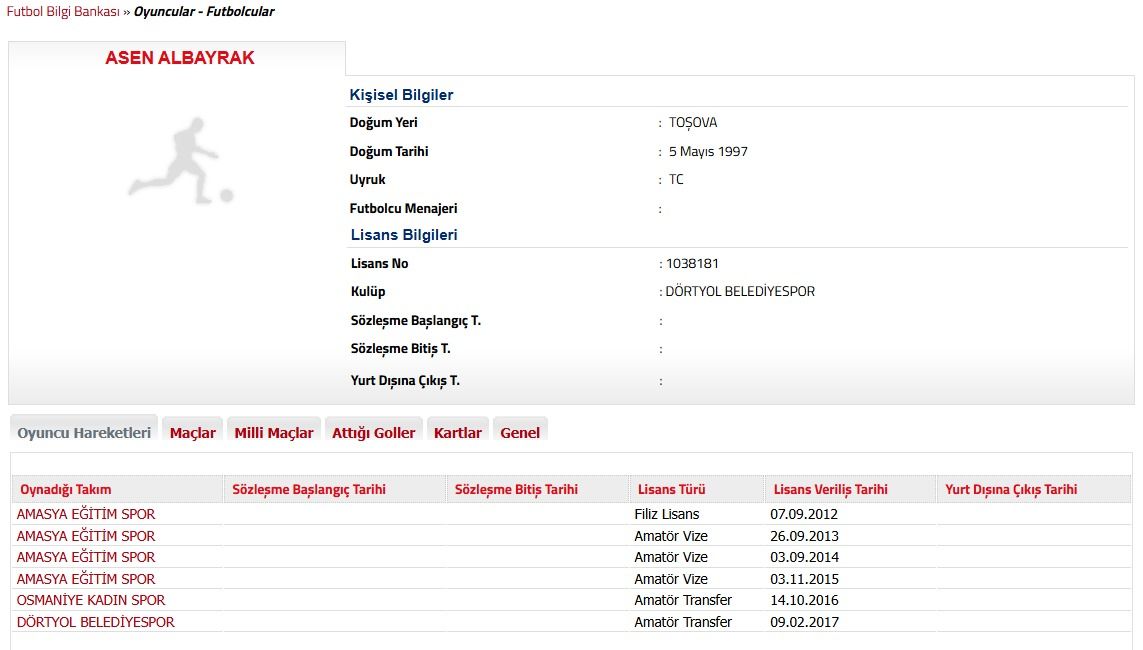
Task: Open the OSMANİYE KADIN SPOR team link
Action: pyautogui.click(x=91, y=600)
